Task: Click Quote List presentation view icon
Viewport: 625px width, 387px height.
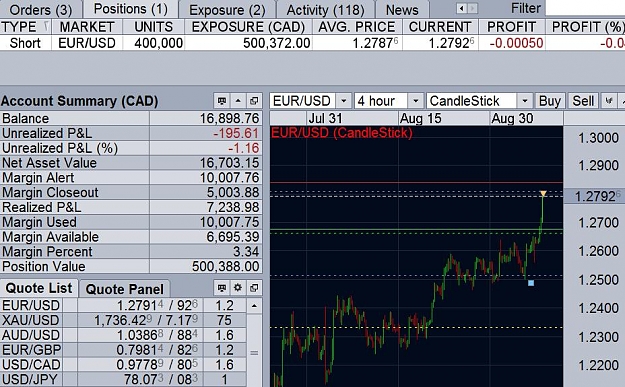Action: [222, 287]
